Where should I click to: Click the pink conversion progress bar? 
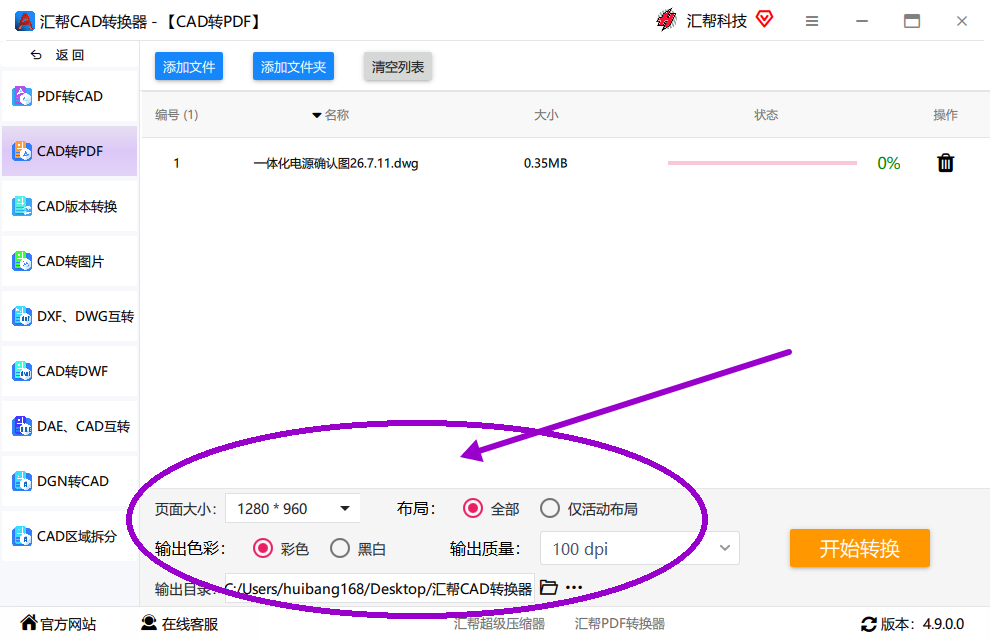pos(762,163)
